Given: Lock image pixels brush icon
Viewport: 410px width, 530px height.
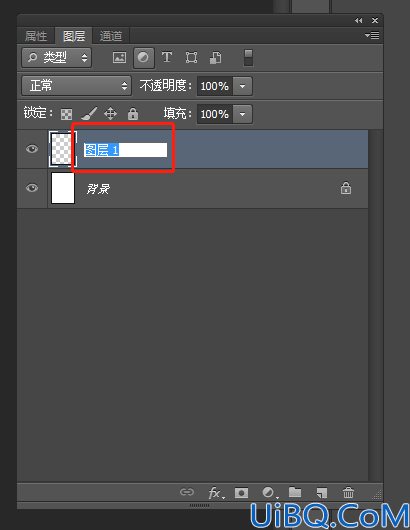Looking at the screenshot, I should coord(89,114).
